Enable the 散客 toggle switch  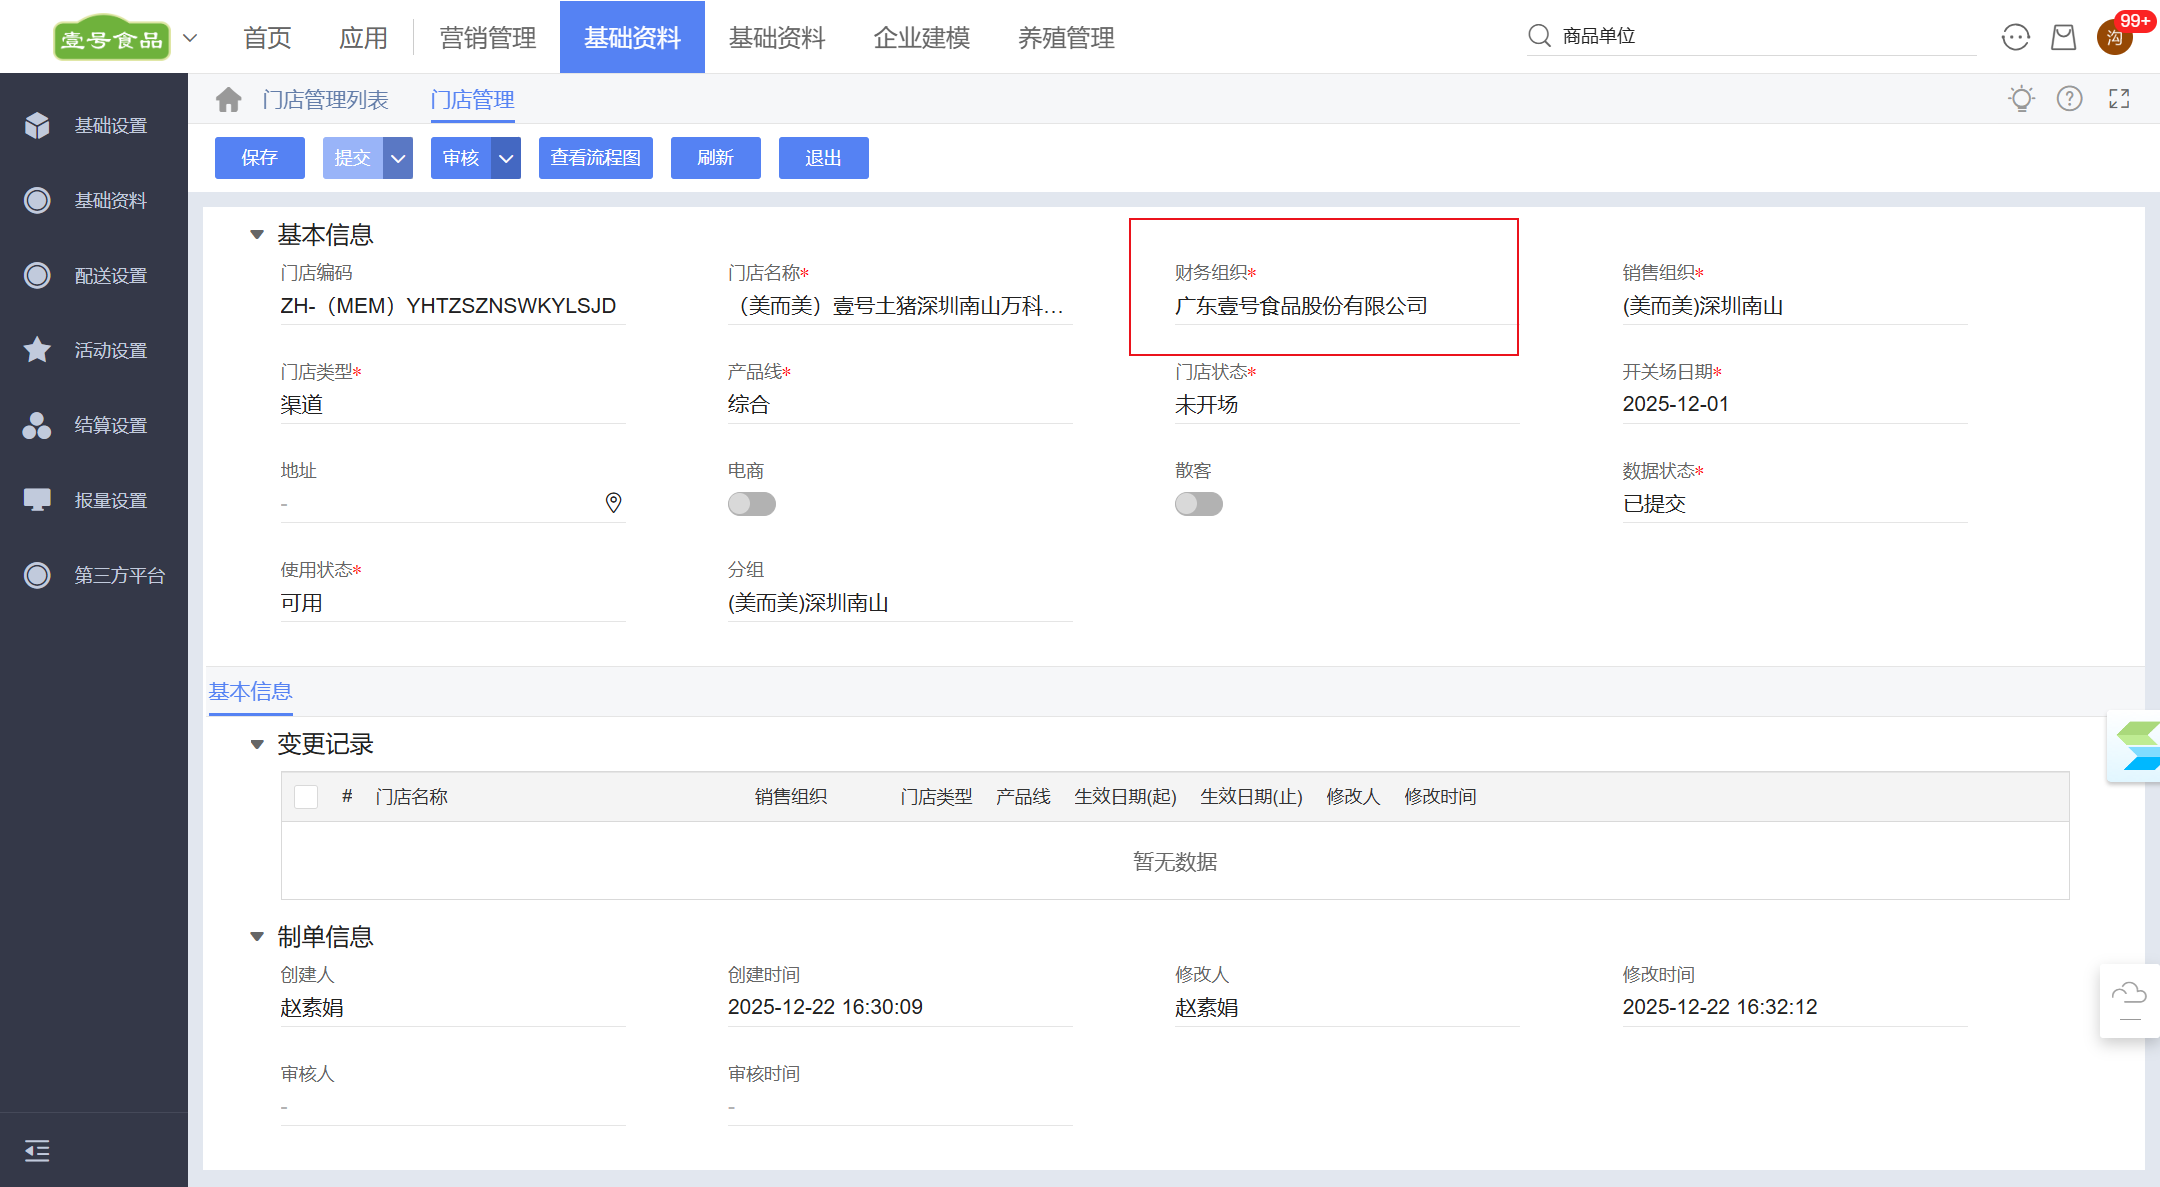(x=1198, y=504)
